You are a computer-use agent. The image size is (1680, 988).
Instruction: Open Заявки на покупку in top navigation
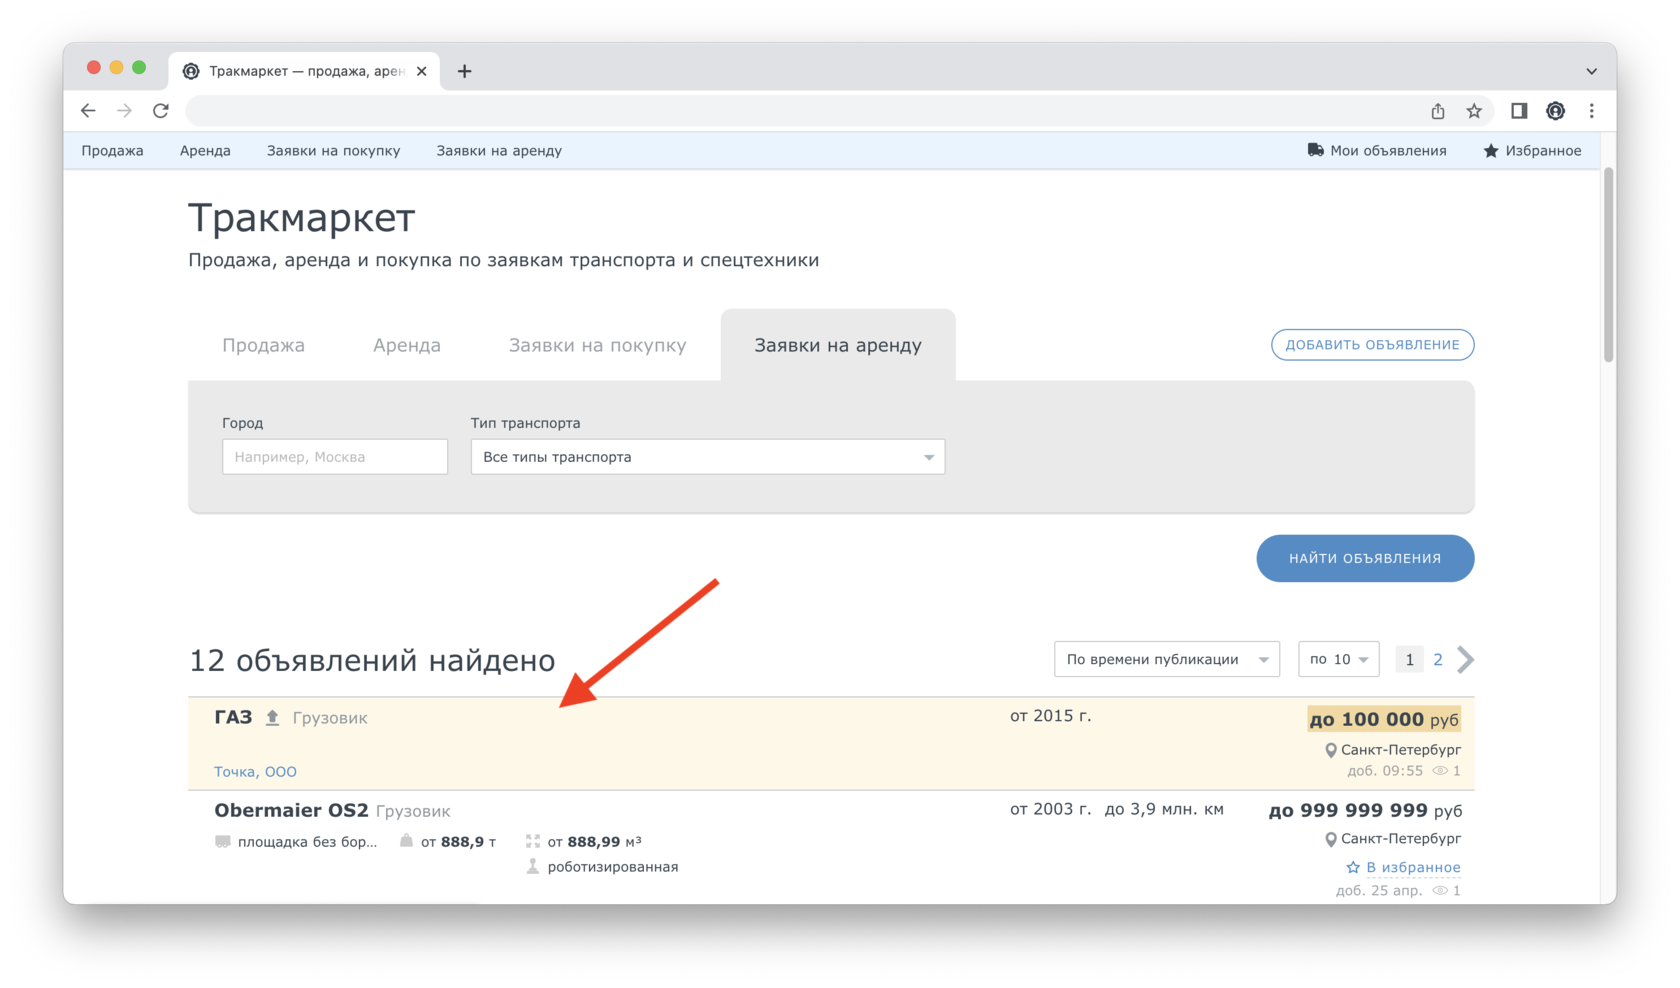point(333,151)
